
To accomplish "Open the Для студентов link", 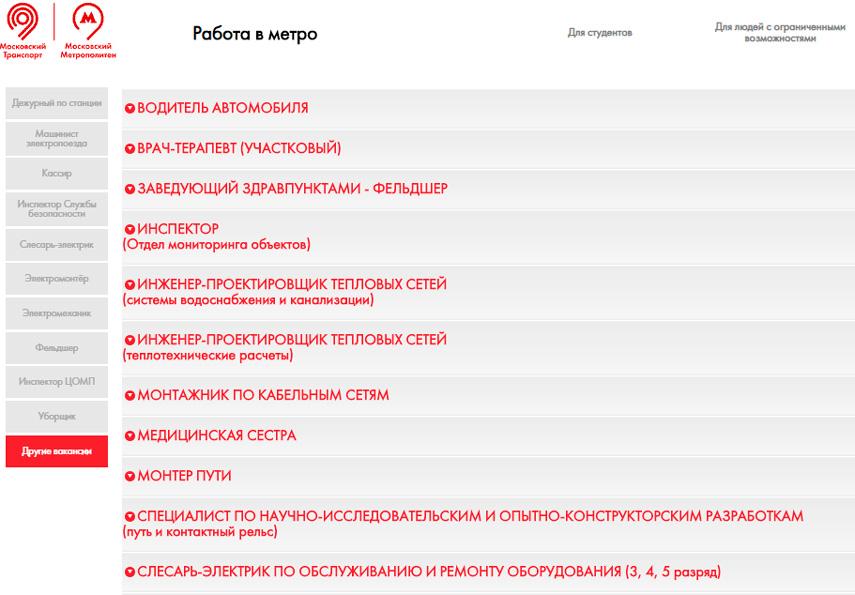I will 600,33.
